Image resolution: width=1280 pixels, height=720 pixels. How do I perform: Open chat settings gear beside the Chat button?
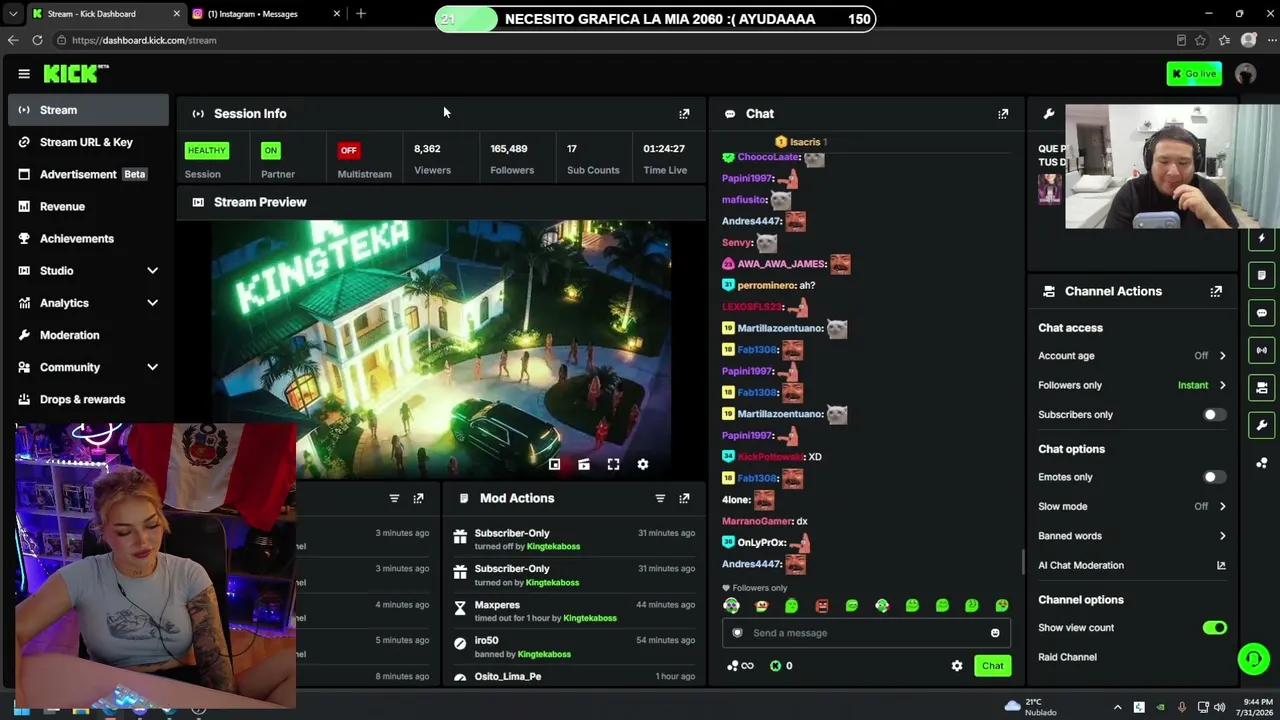(x=957, y=666)
